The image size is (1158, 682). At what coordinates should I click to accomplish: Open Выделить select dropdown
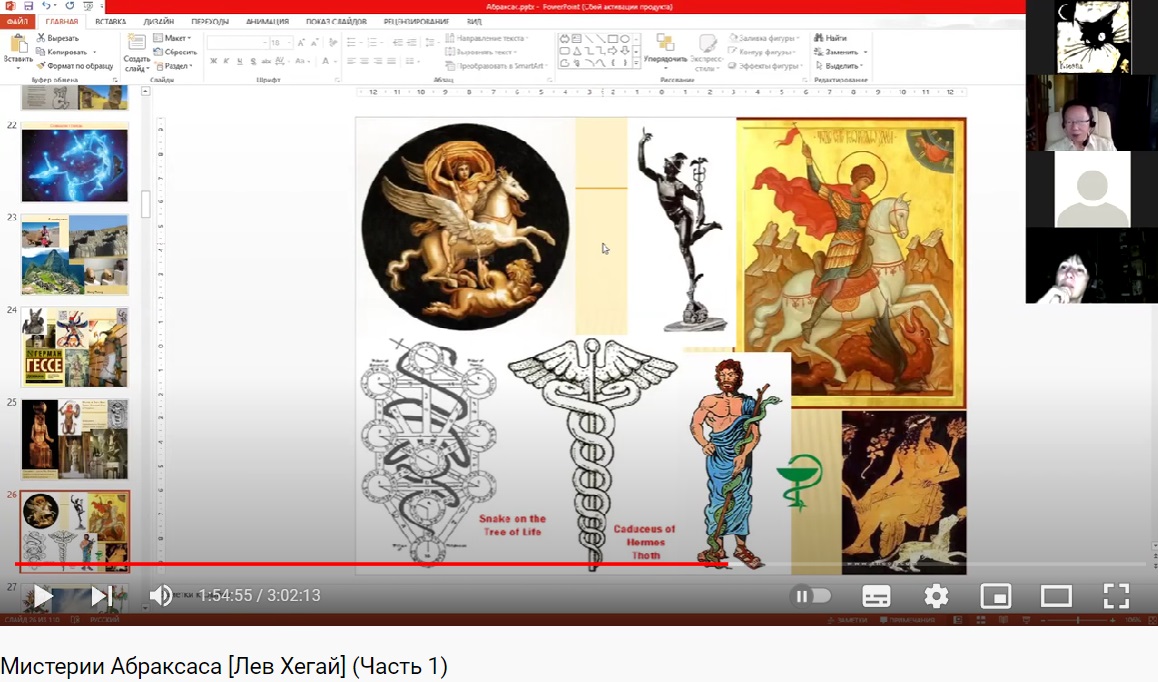(840, 66)
